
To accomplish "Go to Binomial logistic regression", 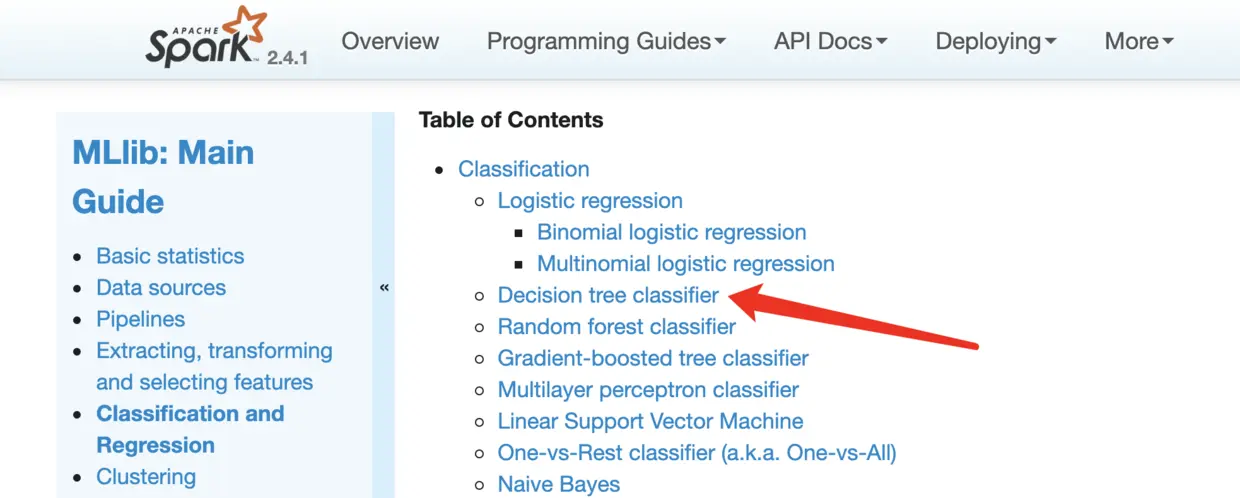I will coord(671,232).
